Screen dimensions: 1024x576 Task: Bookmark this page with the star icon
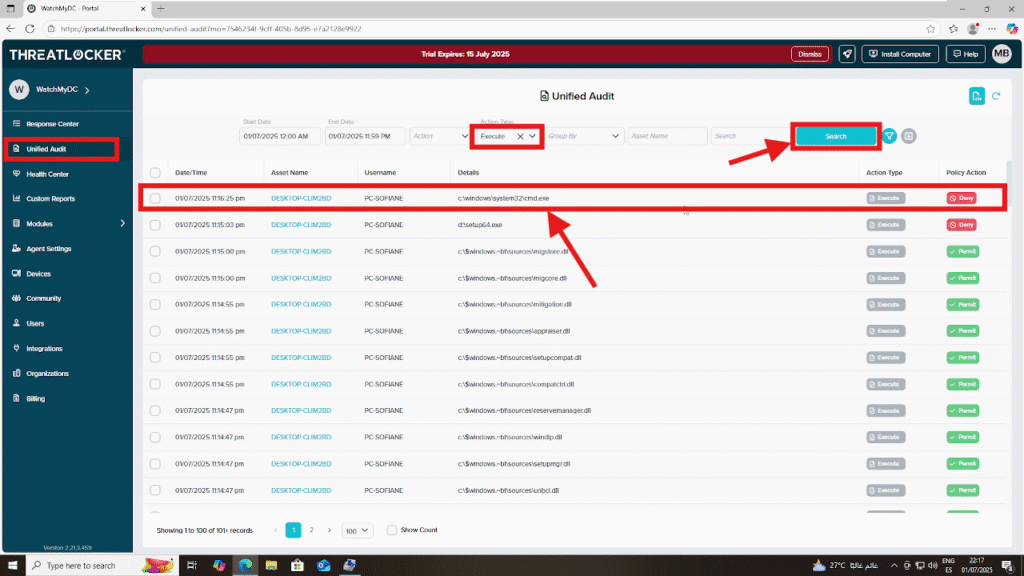(x=930, y=29)
